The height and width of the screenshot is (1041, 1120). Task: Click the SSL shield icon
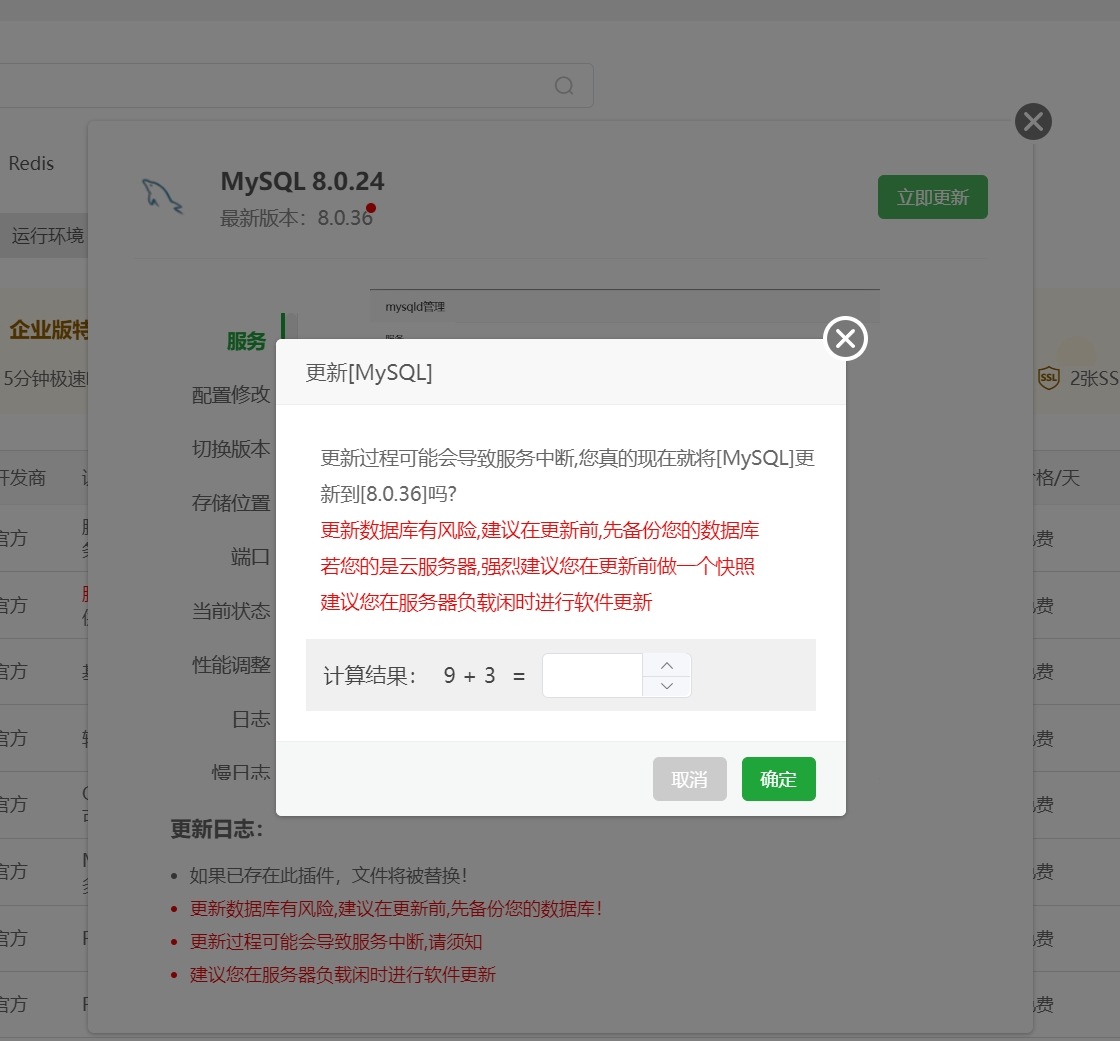pos(1049,378)
